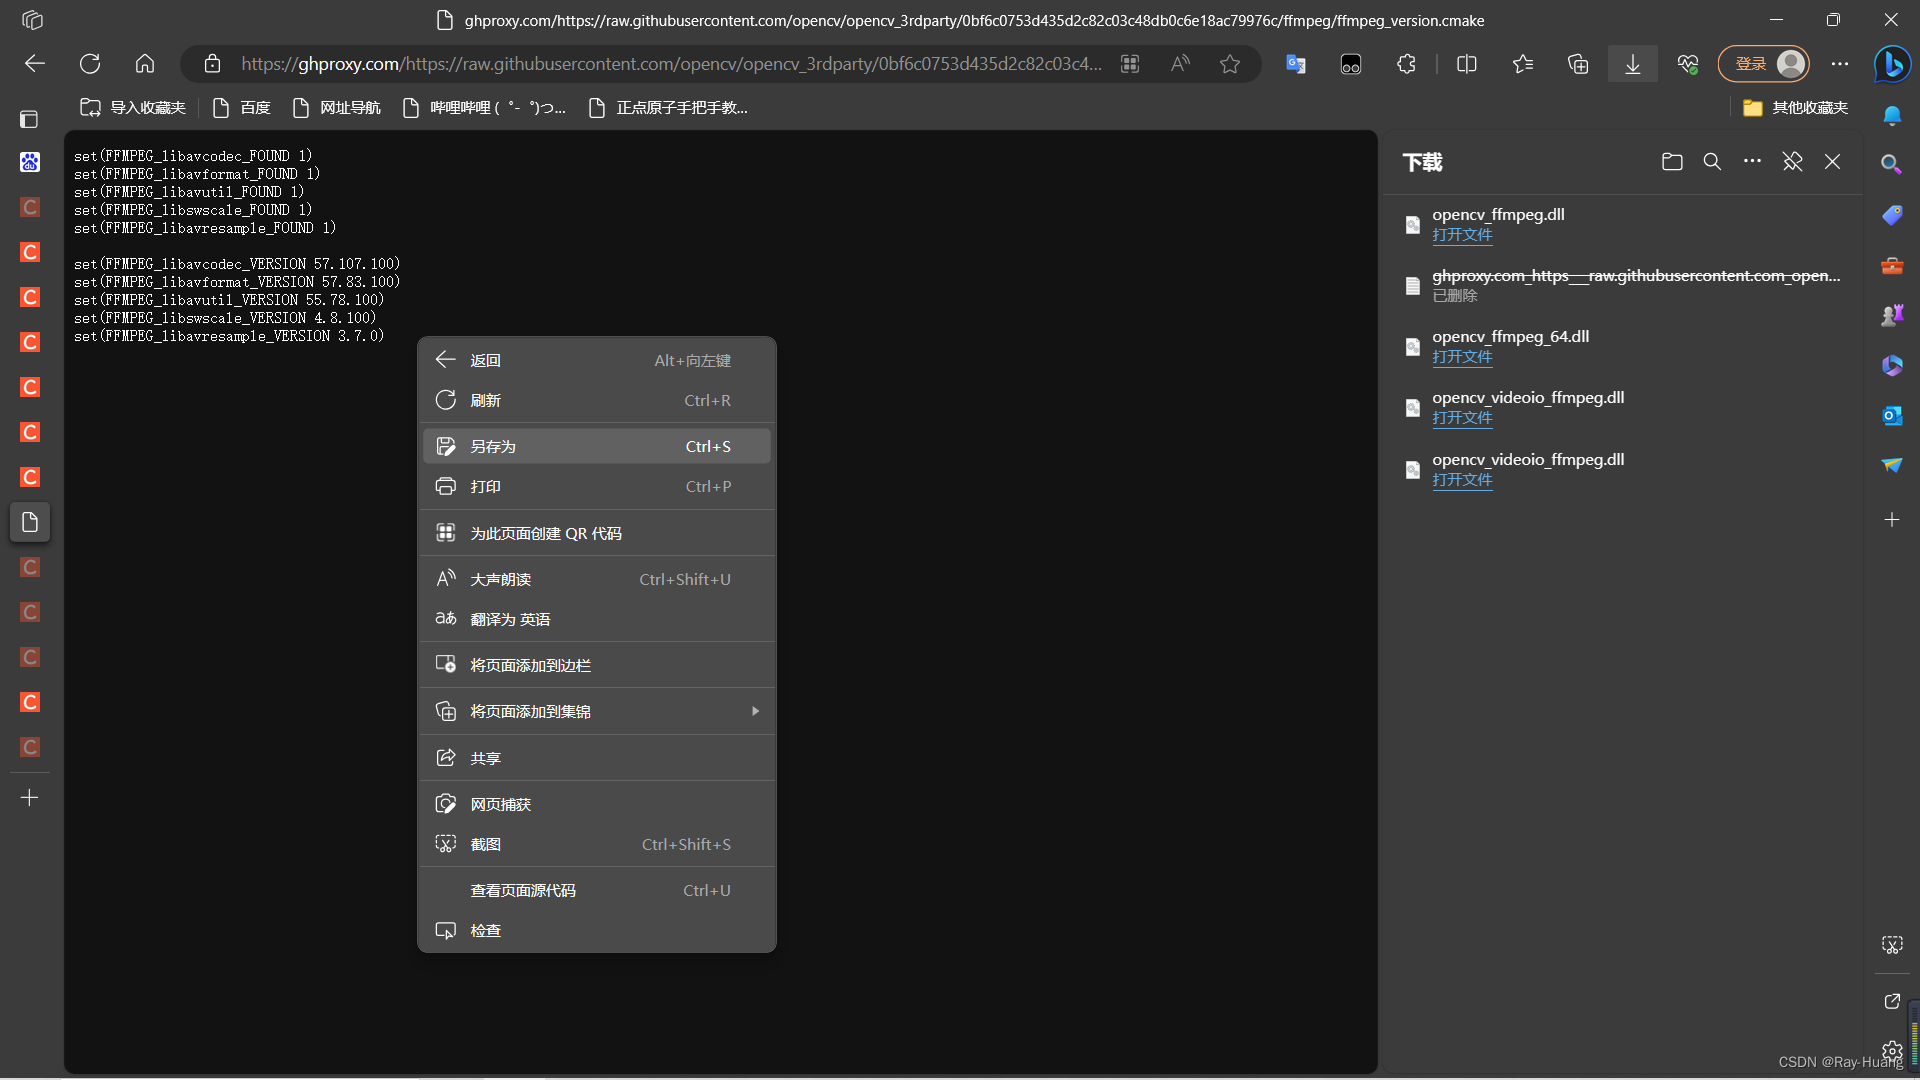This screenshot has height=1080, width=1920.
Task: Open file link under opencv_ffmpeg_64.dll
Action: 1462,357
